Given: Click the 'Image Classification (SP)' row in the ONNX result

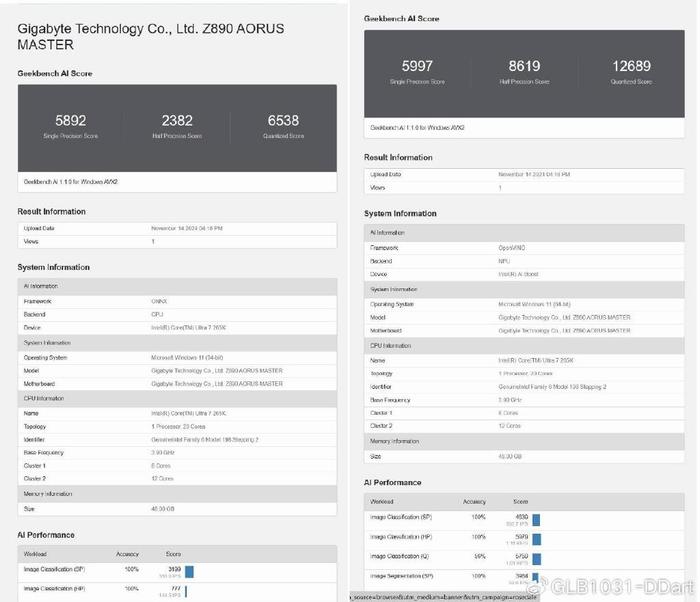Looking at the screenshot, I should tap(177, 572).
